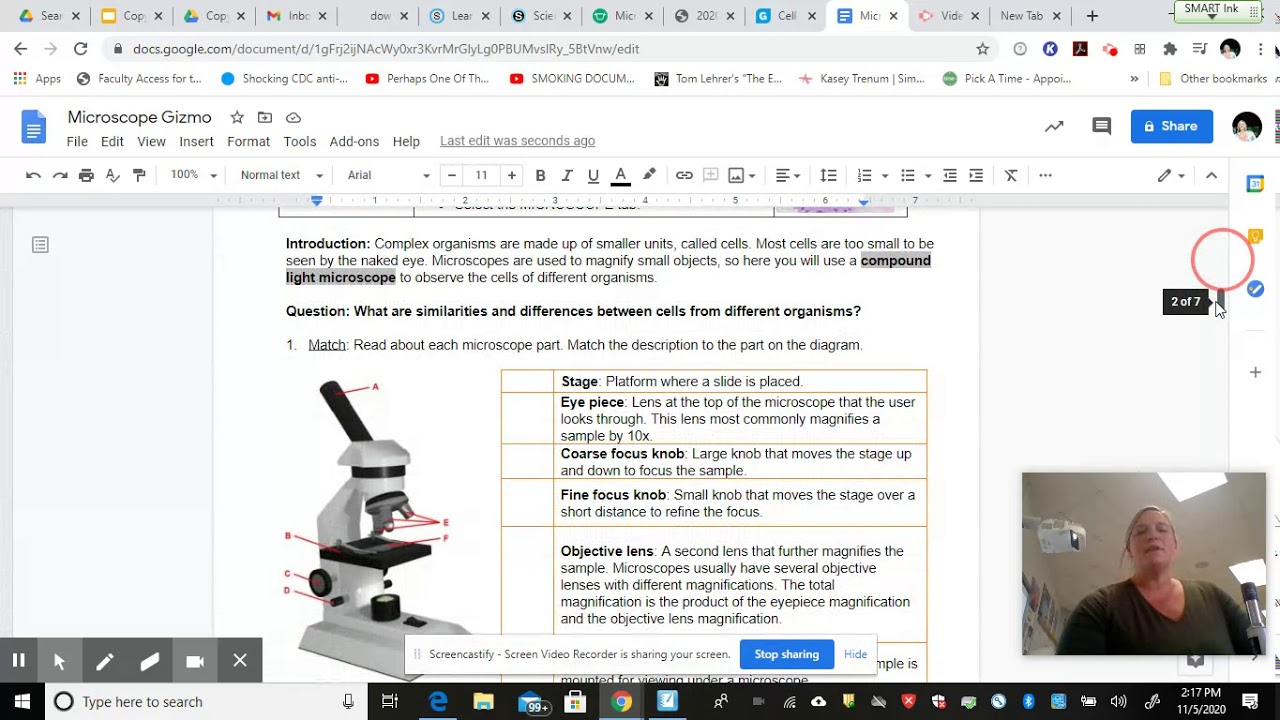Open the View menu
The width and height of the screenshot is (1280, 720).
(151, 141)
